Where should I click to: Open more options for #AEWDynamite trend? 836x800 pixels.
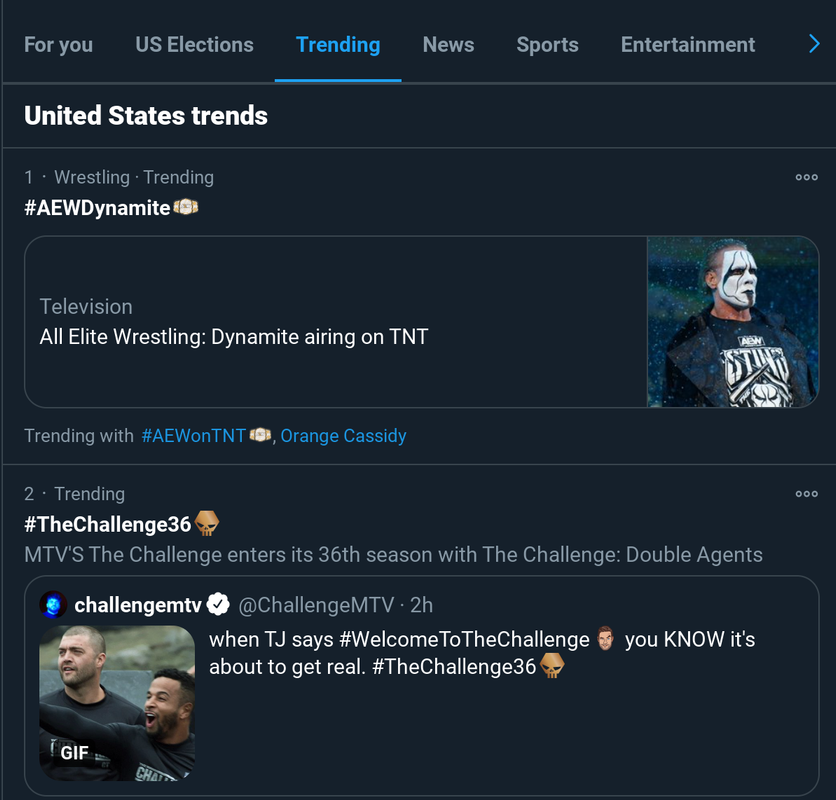coord(806,178)
